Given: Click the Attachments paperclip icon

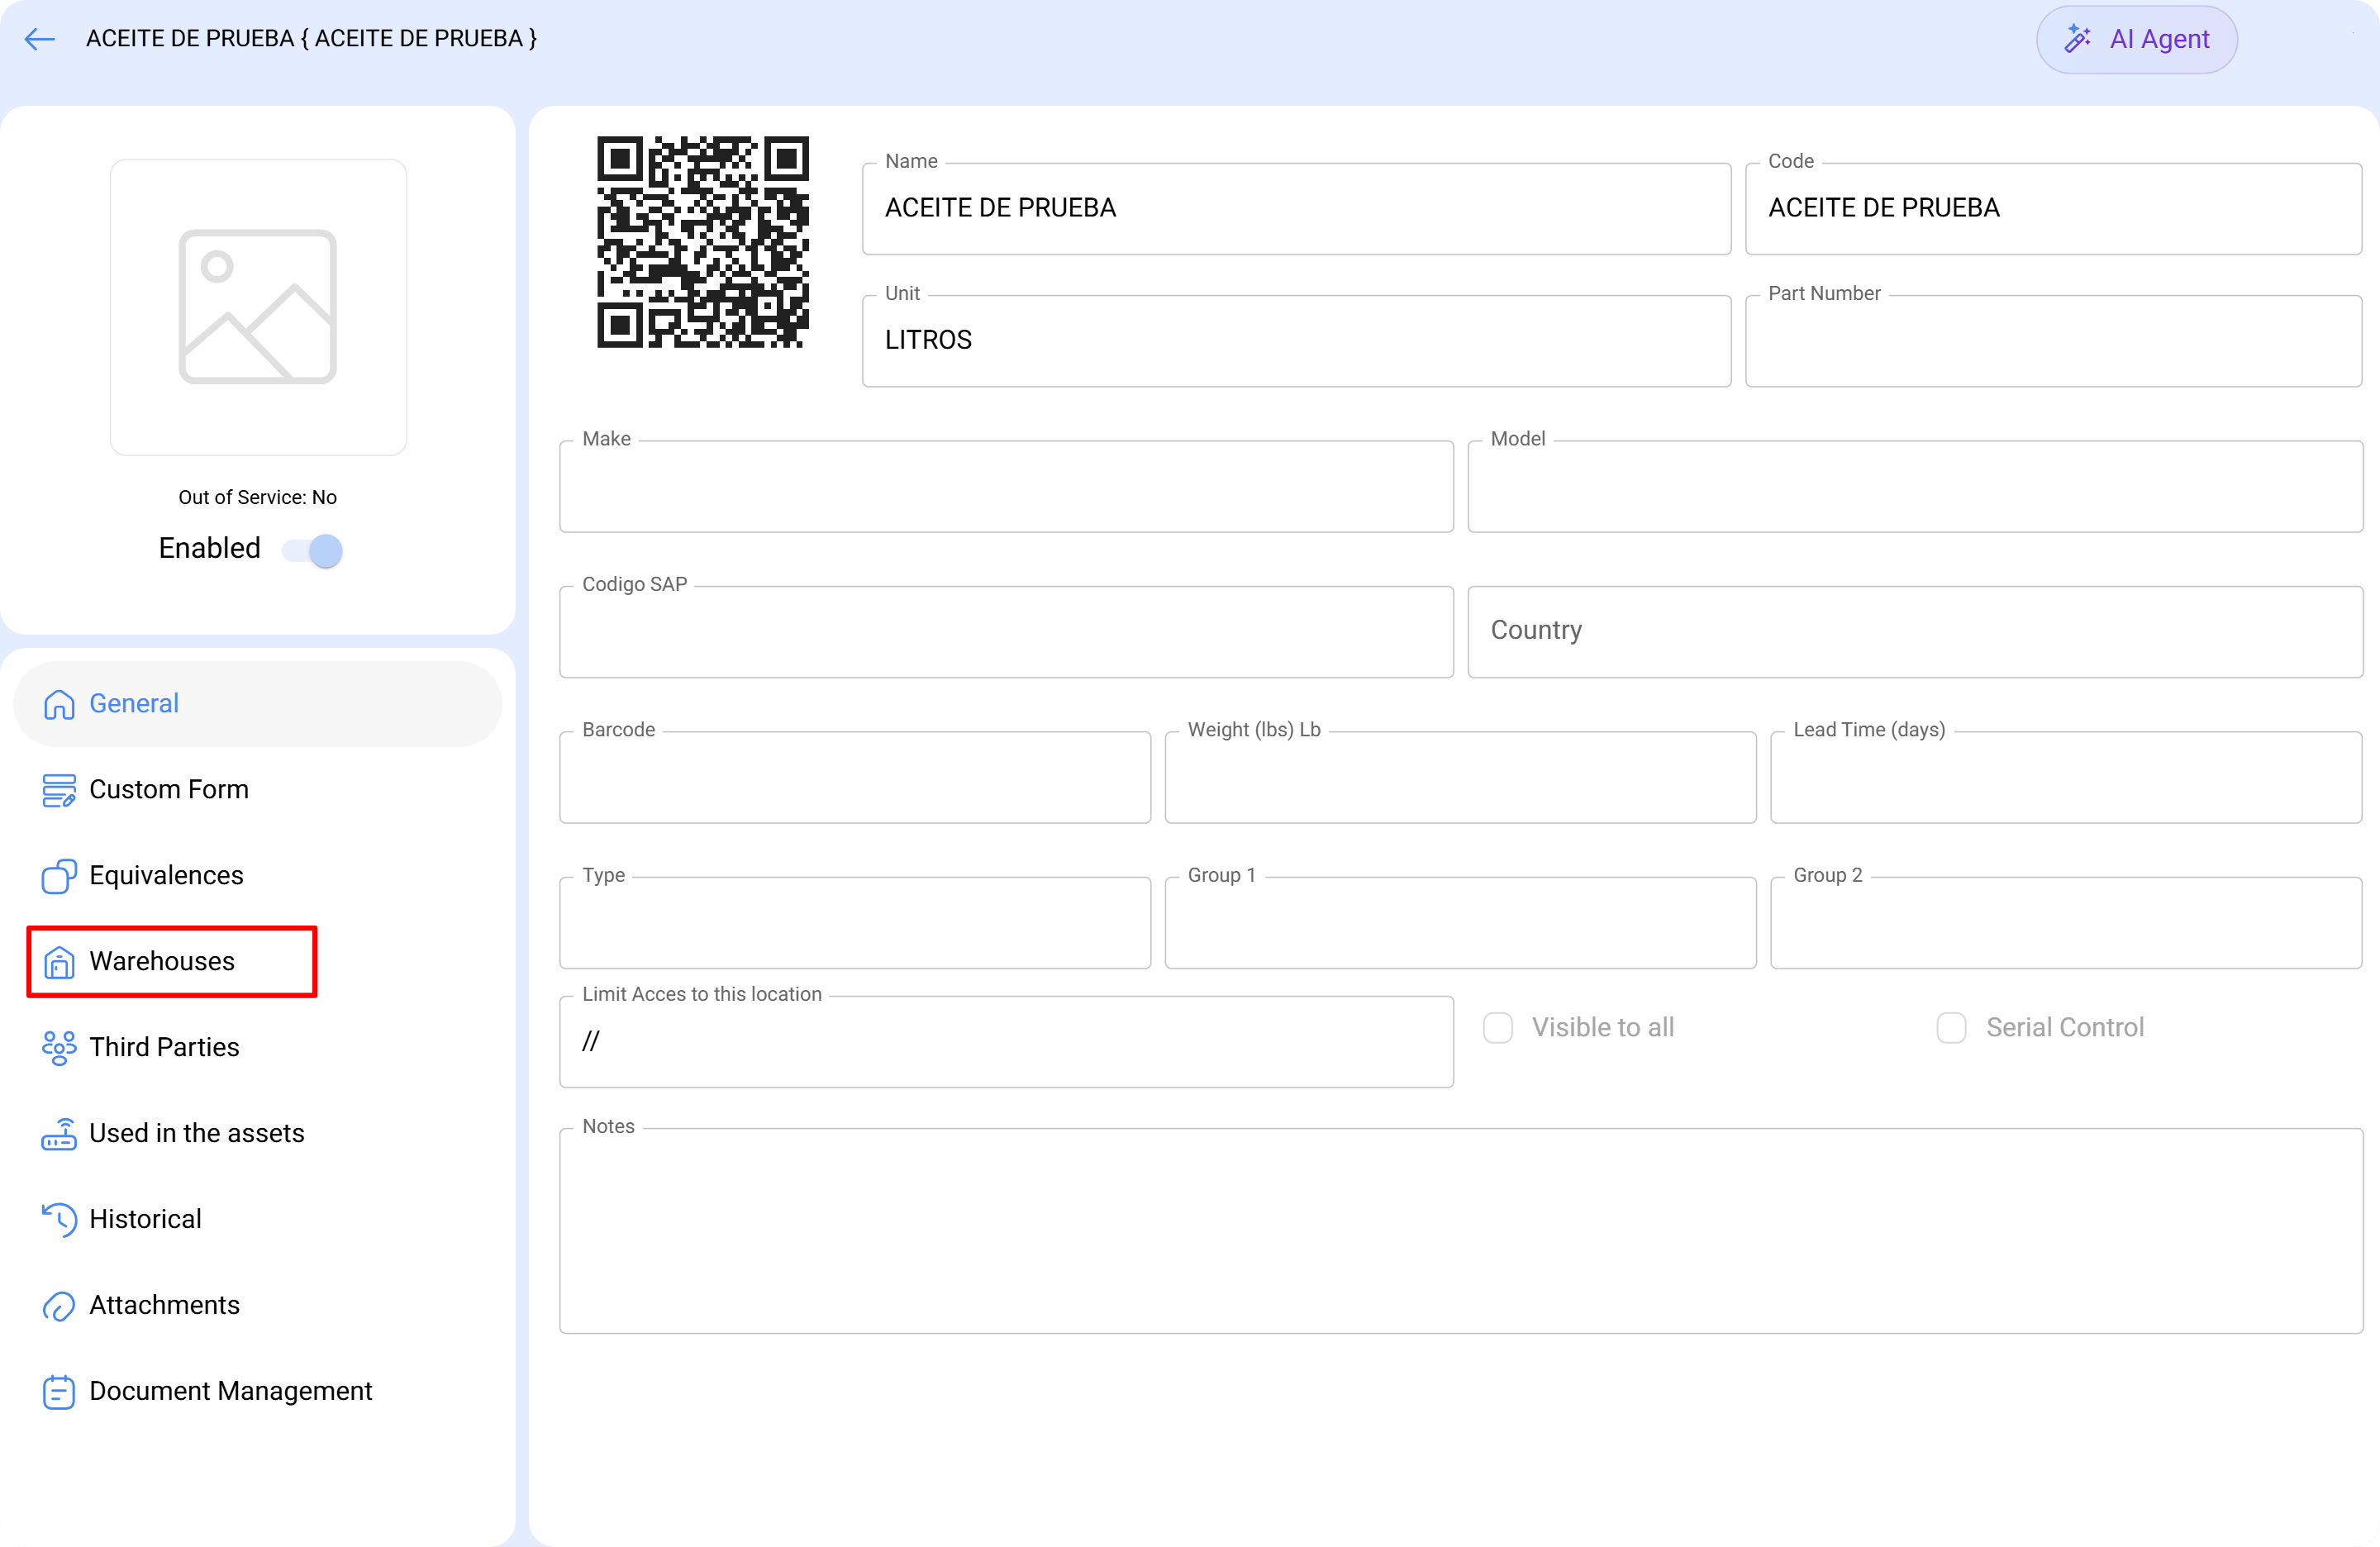Looking at the screenshot, I should coord(58,1305).
